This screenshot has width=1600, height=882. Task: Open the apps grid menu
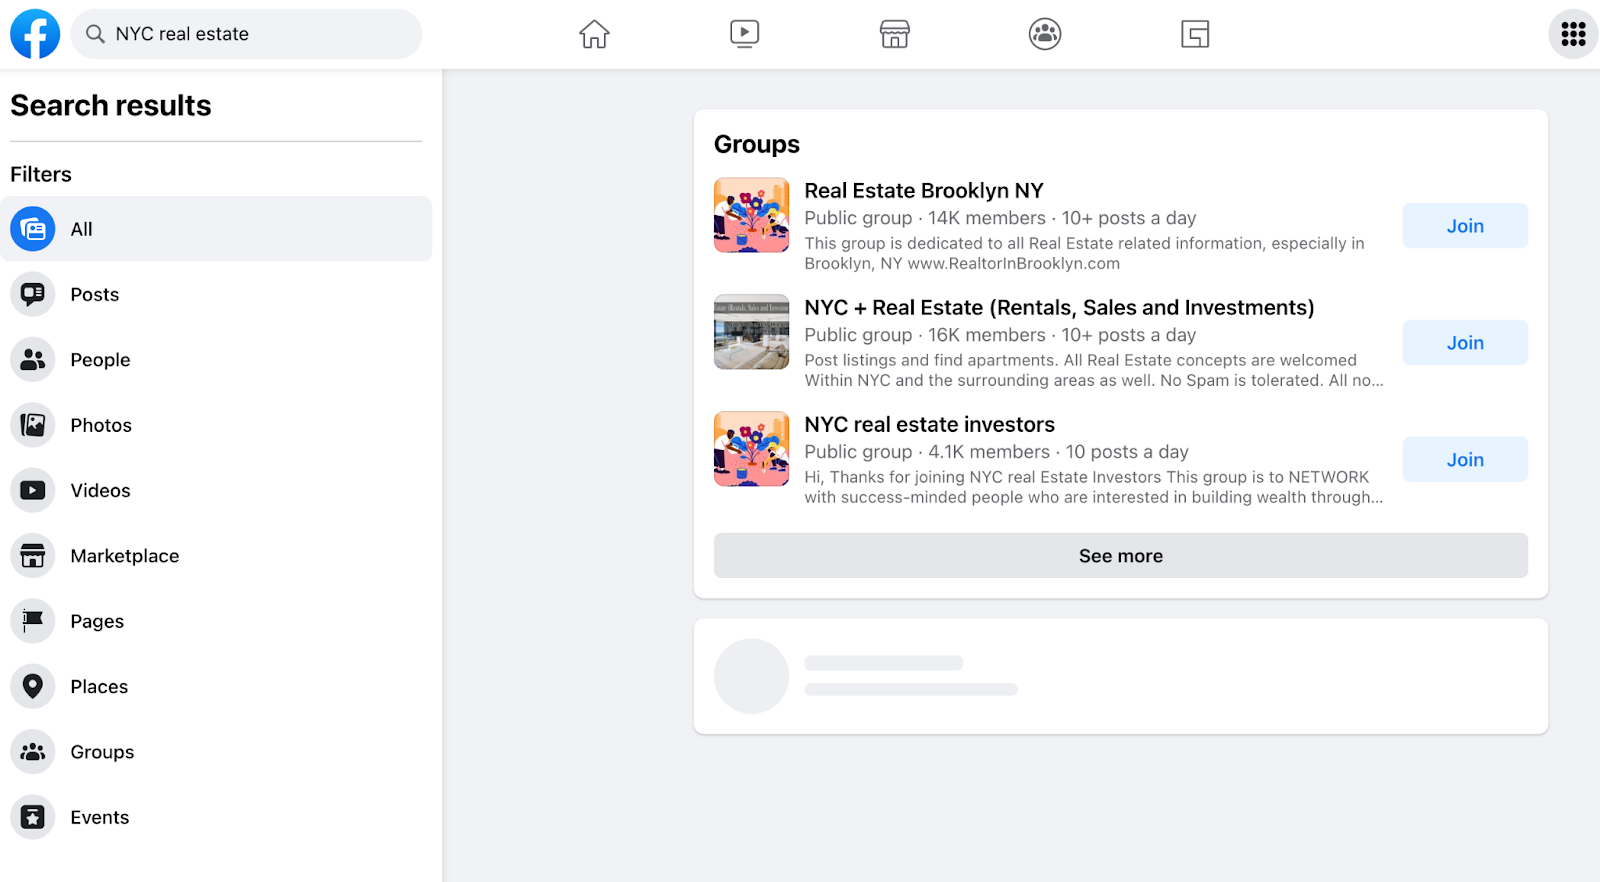[1572, 33]
